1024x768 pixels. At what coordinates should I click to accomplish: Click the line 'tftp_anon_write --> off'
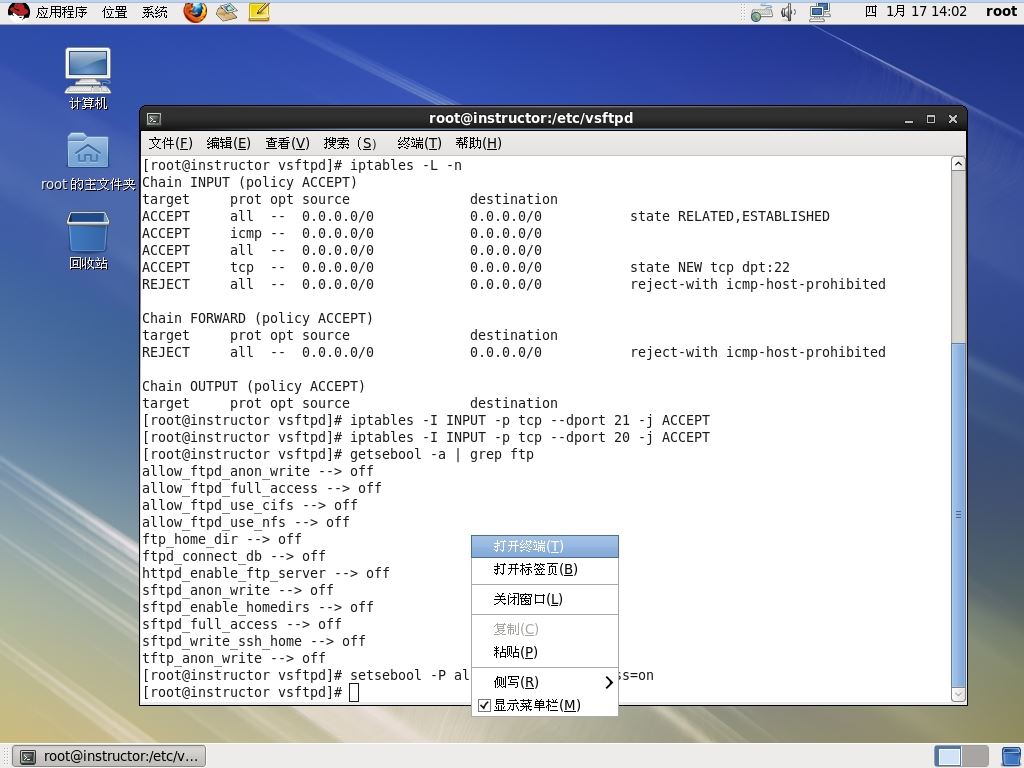point(233,658)
